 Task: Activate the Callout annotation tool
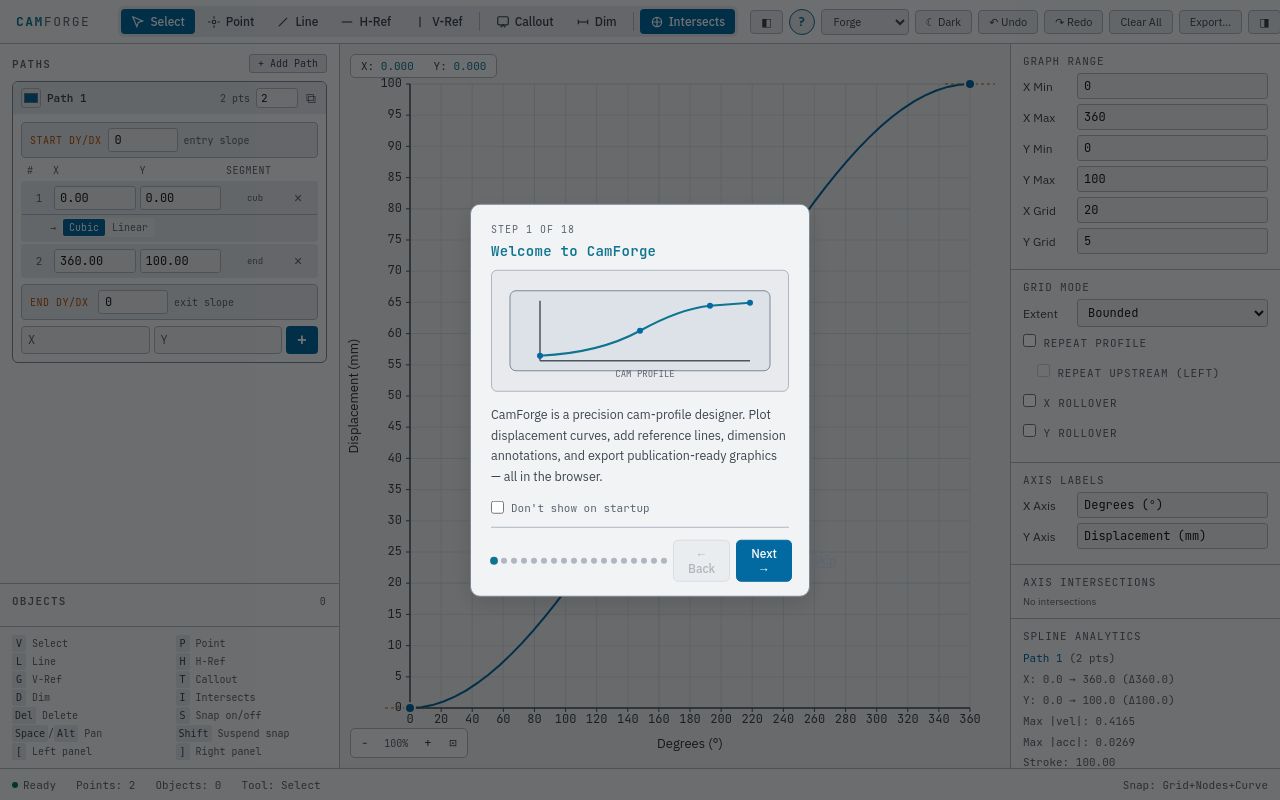pos(525,22)
